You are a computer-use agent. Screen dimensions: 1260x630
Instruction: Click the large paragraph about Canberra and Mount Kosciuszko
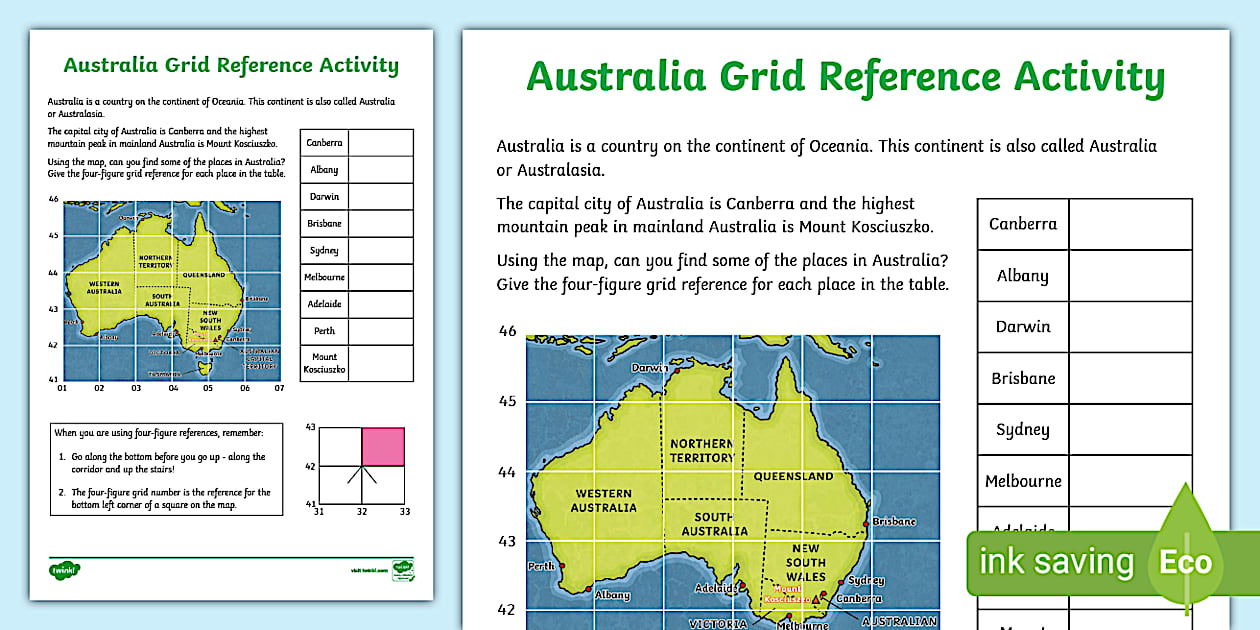715,215
